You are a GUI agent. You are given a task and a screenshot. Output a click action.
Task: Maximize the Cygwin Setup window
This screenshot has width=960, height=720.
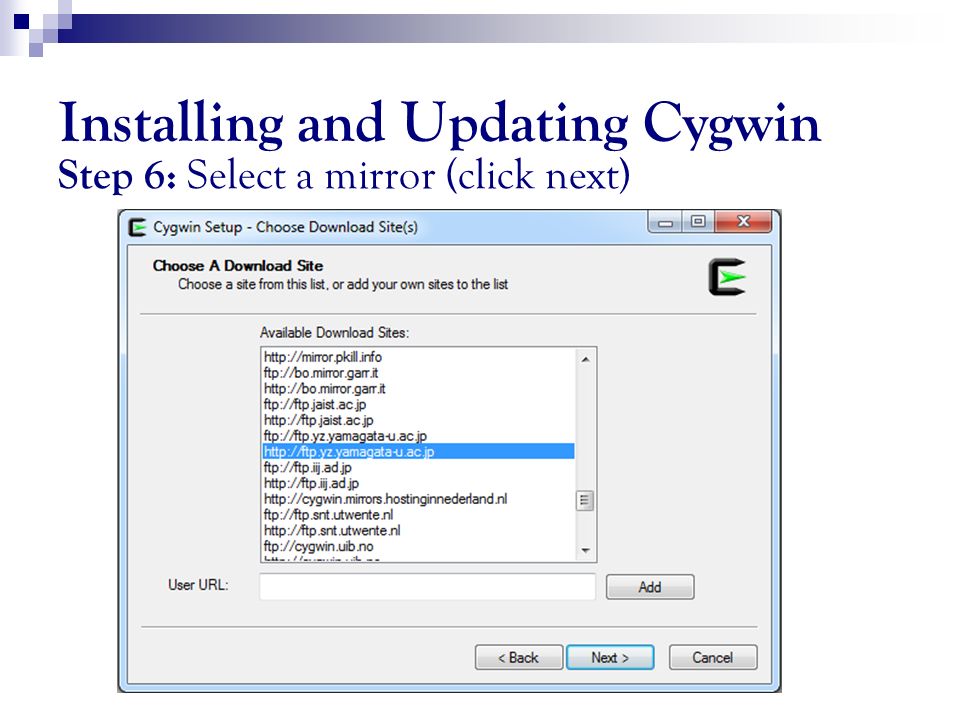click(698, 222)
